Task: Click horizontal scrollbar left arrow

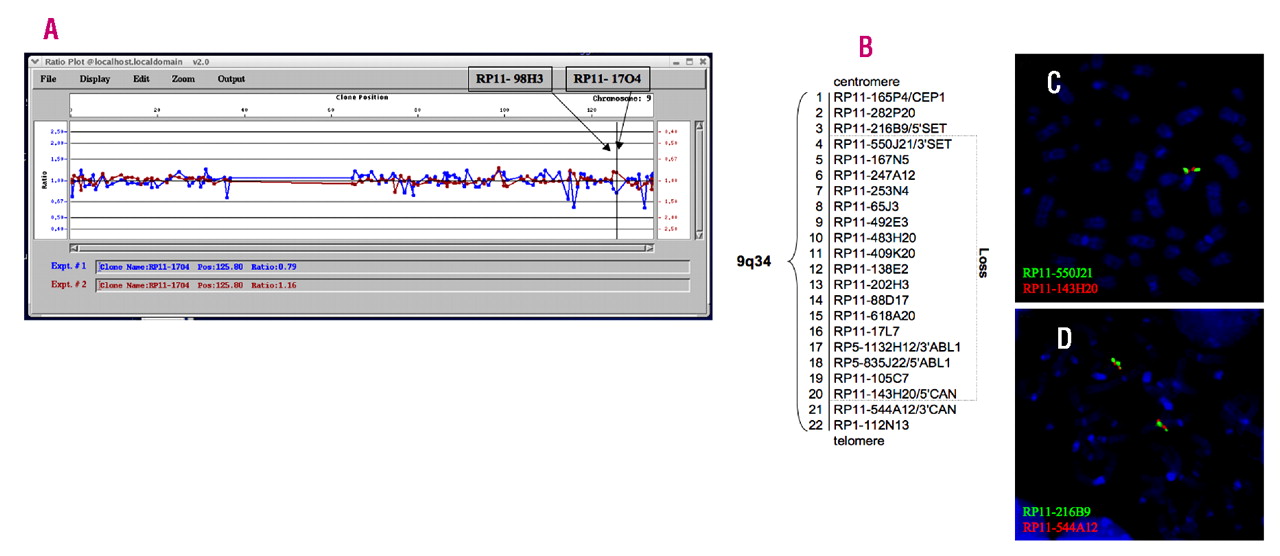Action: [74, 247]
